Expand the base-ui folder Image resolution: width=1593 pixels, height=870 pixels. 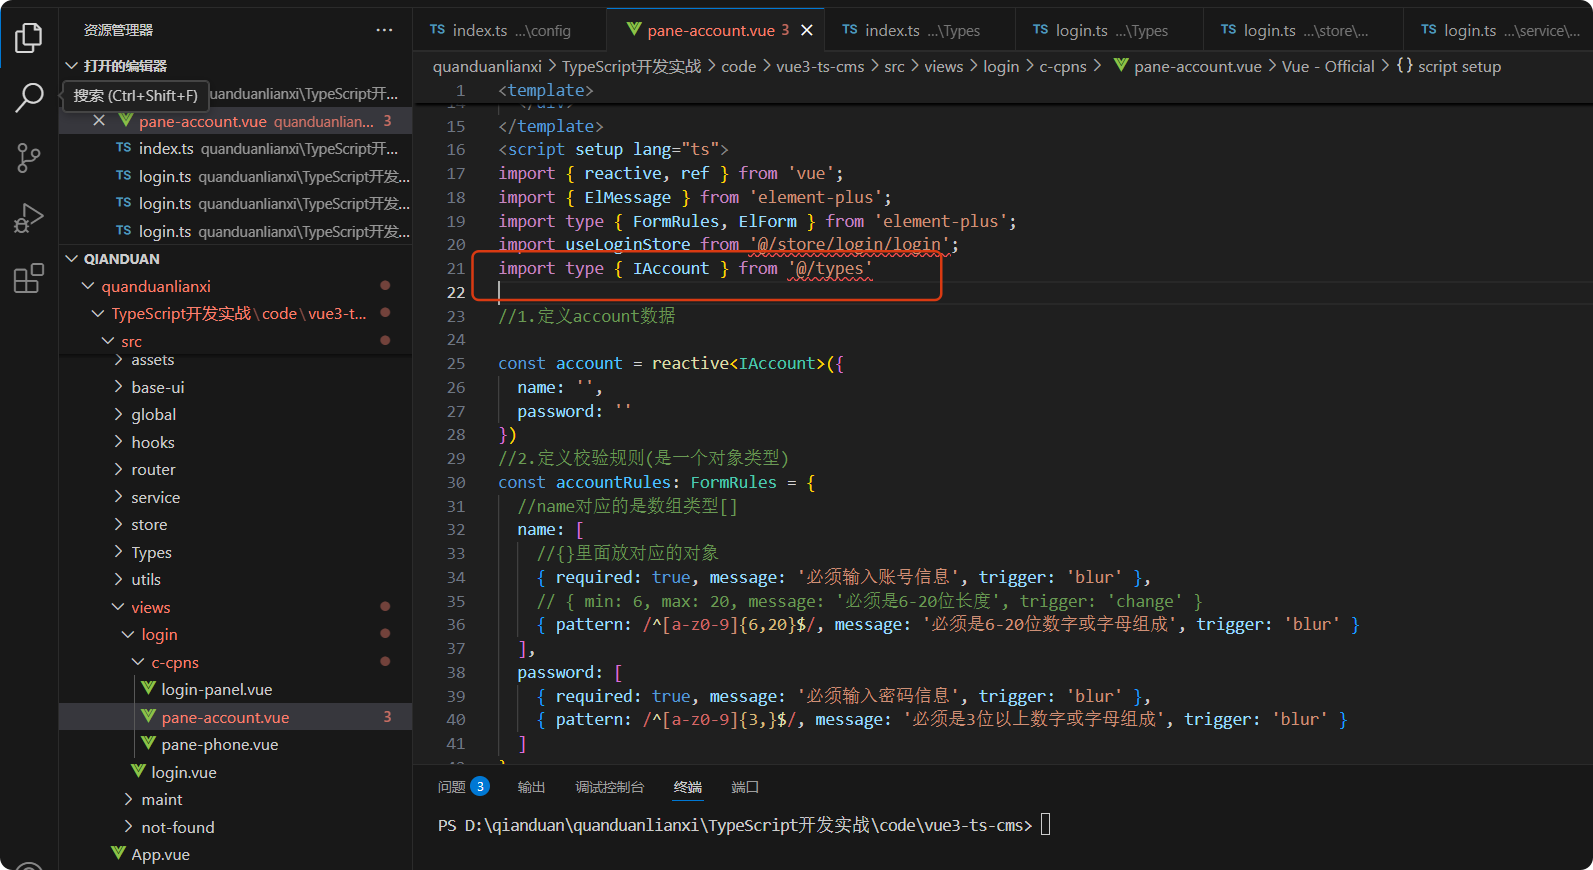coord(118,387)
